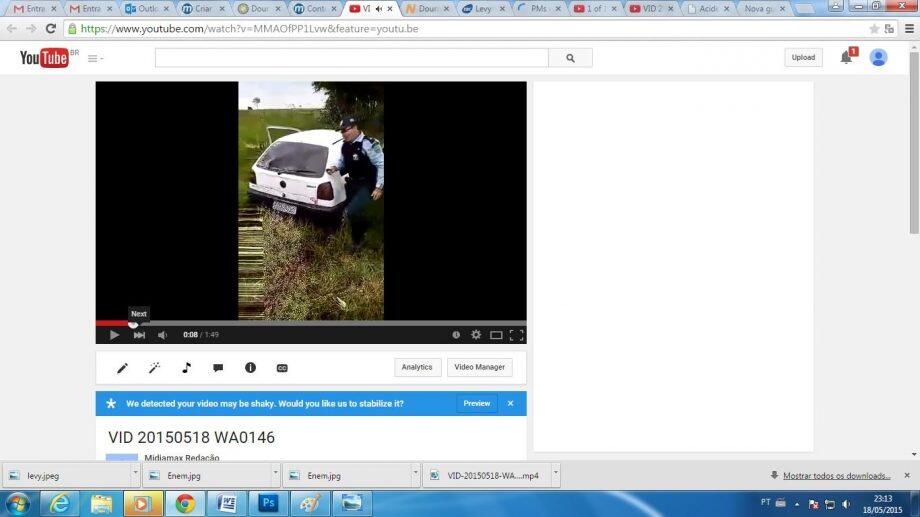The height and width of the screenshot is (517, 920).
Task: Toggle theater mode on the player
Action: pos(496,335)
